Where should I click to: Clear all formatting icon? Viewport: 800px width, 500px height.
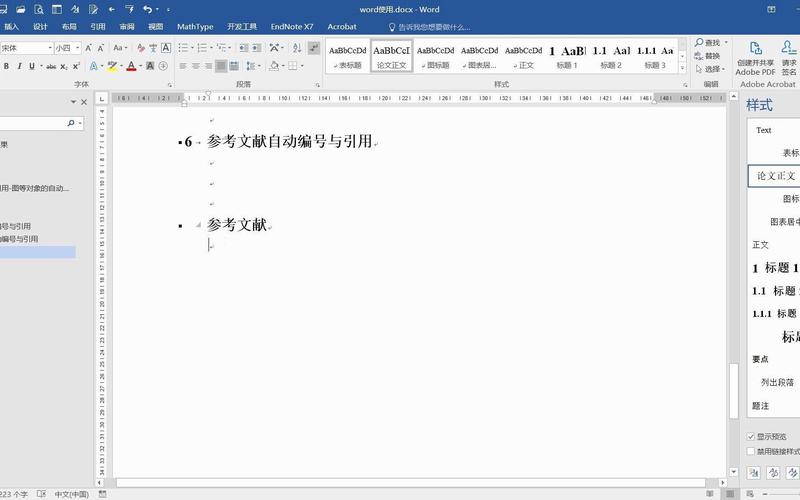141,48
